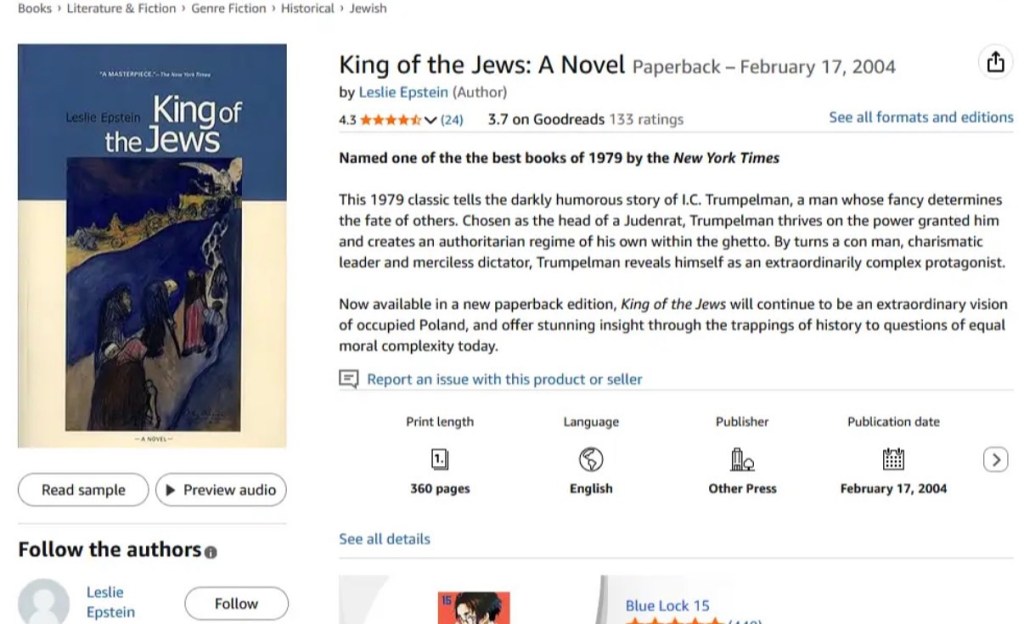
Task: Click the publisher building icon
Action: point(742,459)
